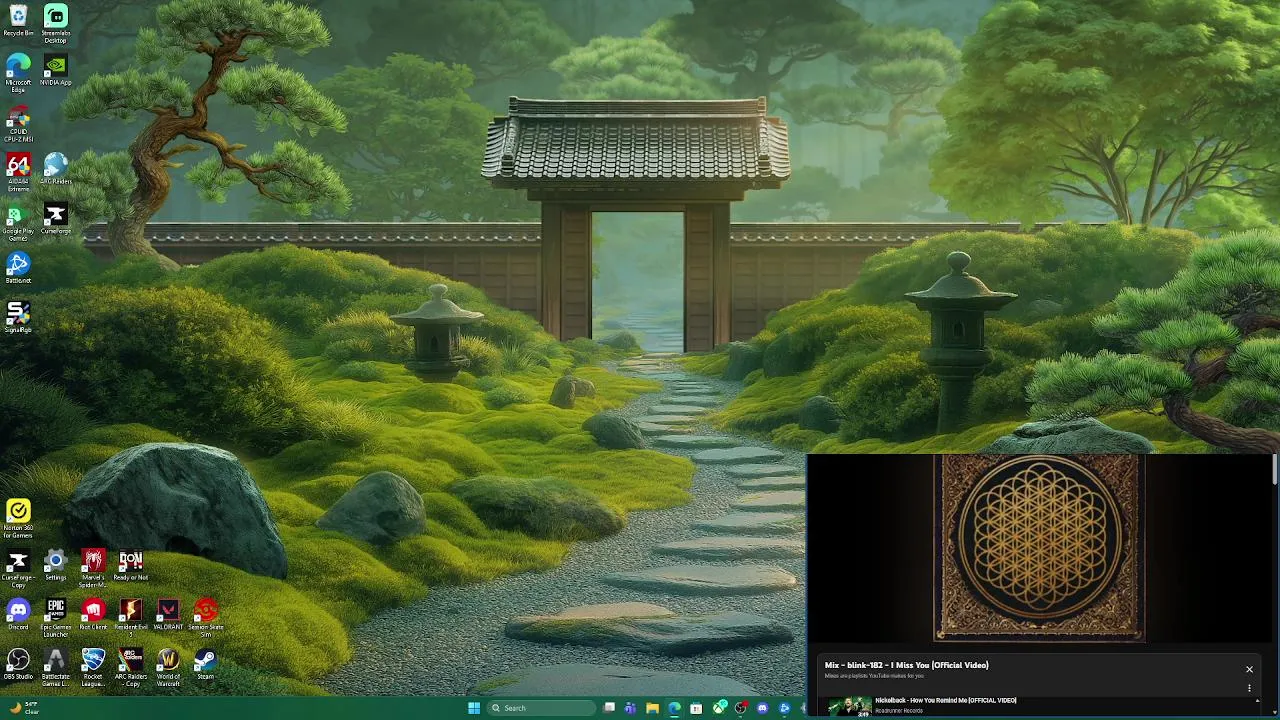Open the NVIDIA App desktop shortcut
The width and height of the screenshot is (1280, 720).
coord(55,70)
